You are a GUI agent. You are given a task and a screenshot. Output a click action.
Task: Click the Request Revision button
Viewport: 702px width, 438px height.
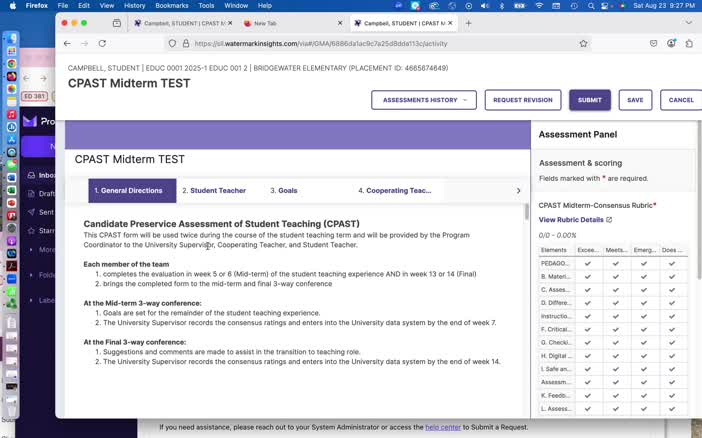click(x=522, y=100)
